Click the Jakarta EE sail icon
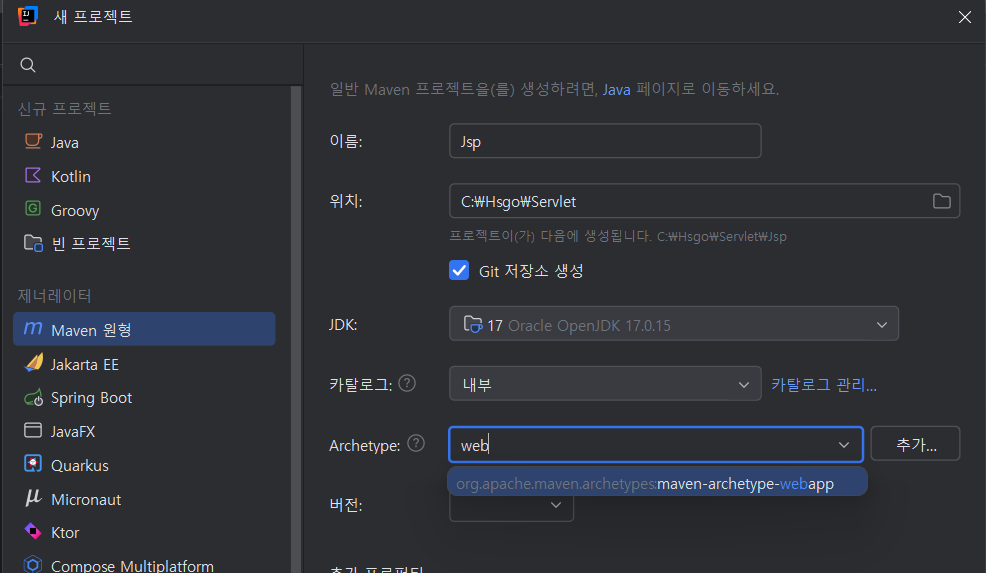Viewport: 986px width, 573px height. (33, 362)
